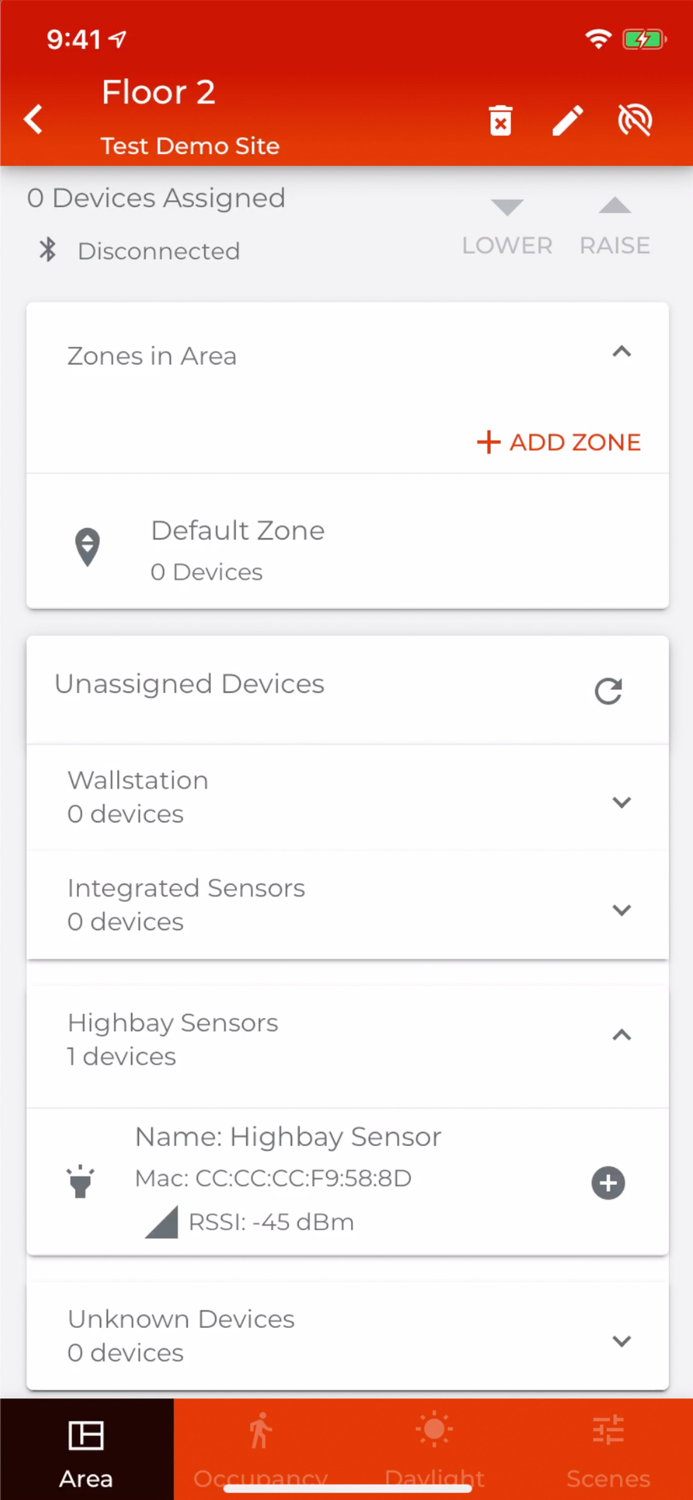Tap the RSSI signal strength icon

[x=162, y=1219]
